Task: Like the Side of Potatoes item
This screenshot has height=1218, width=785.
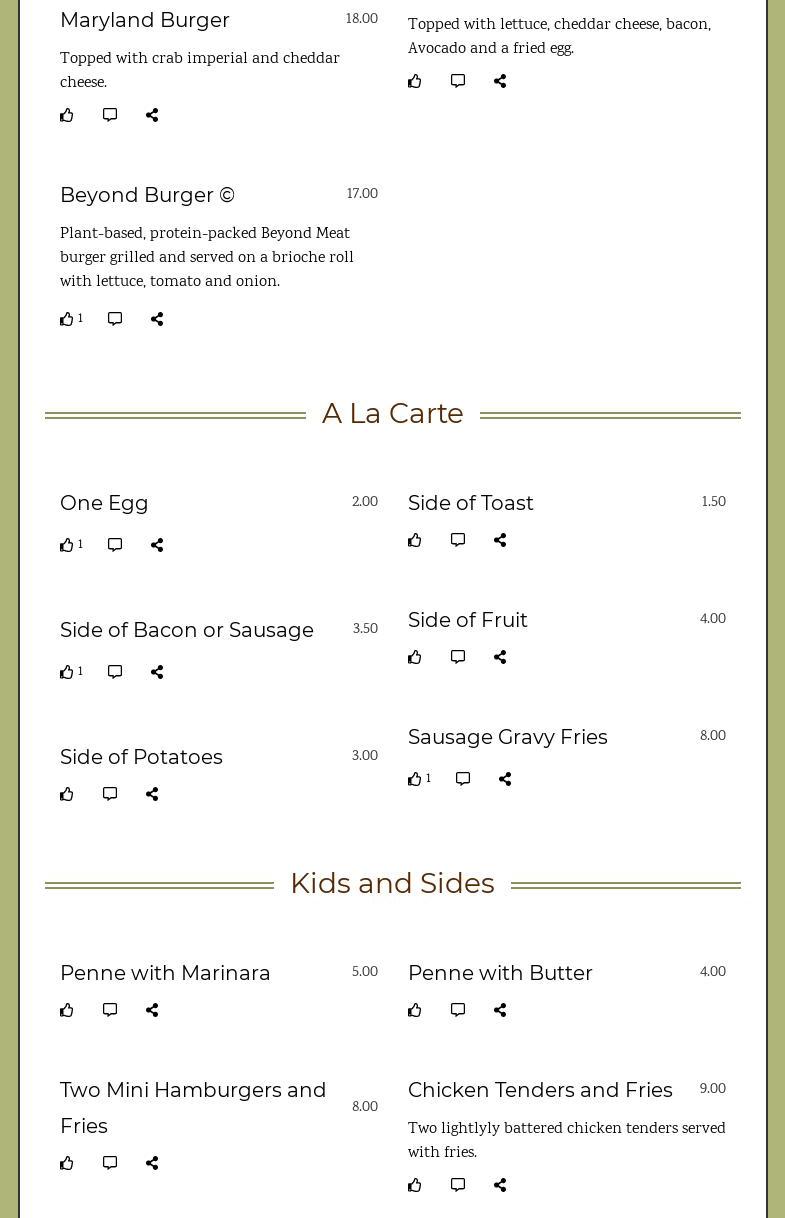Action: pyautogui.click(x=67, y=795)
